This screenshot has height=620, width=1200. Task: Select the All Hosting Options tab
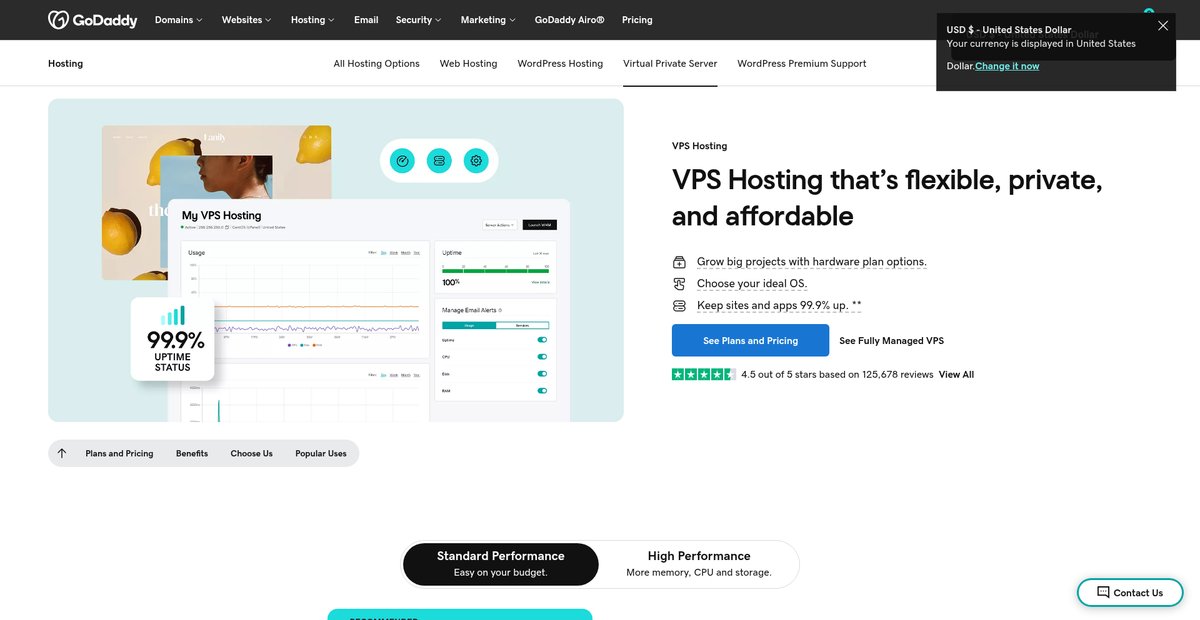377,63
